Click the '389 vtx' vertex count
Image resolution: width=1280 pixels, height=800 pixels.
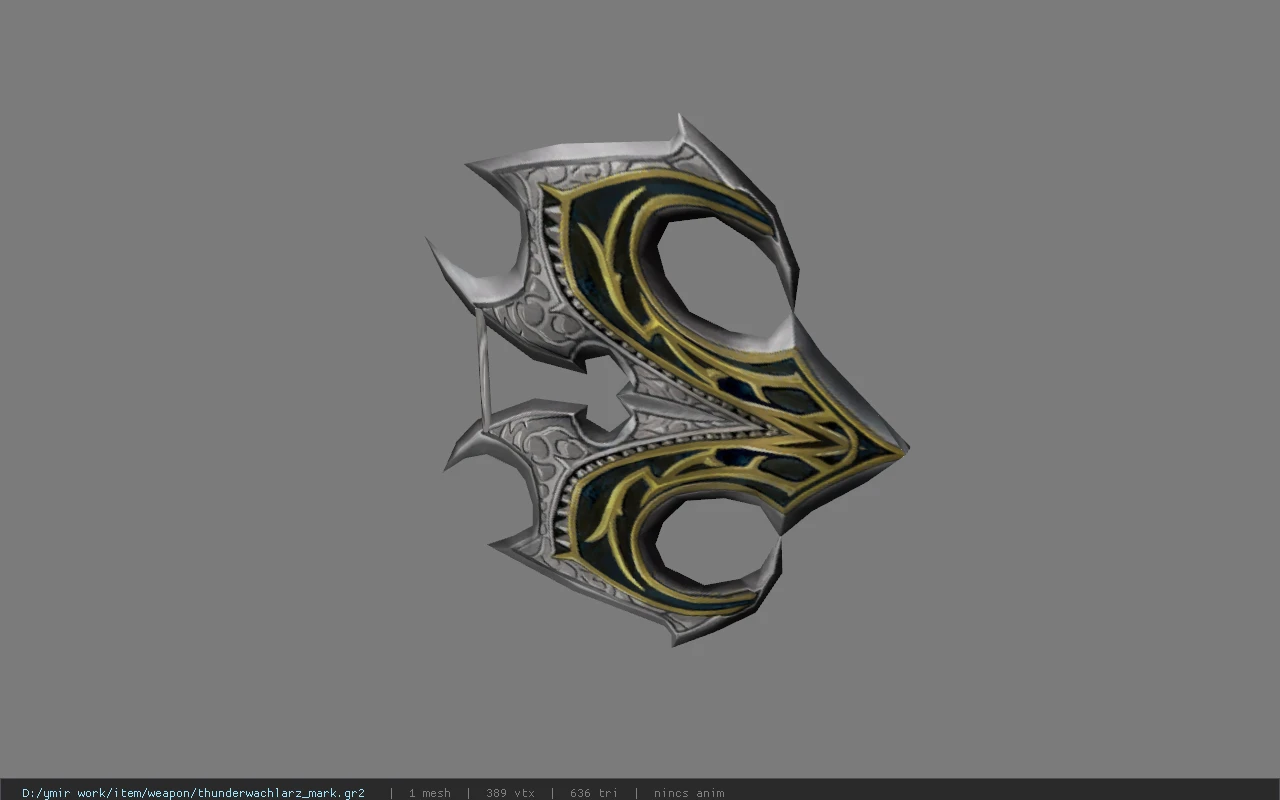click(x=510, y=793)
